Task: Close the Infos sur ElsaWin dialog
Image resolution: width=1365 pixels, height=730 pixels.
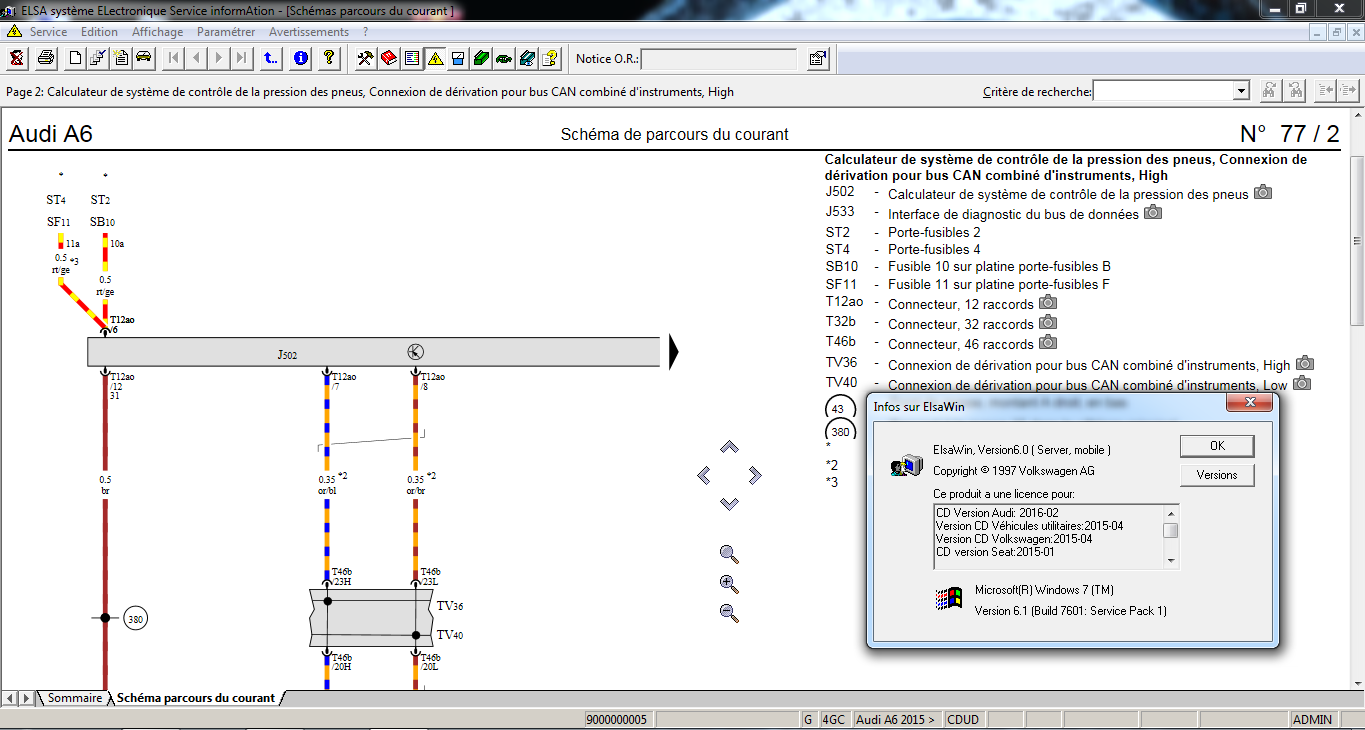Action: click(1249, 403)
